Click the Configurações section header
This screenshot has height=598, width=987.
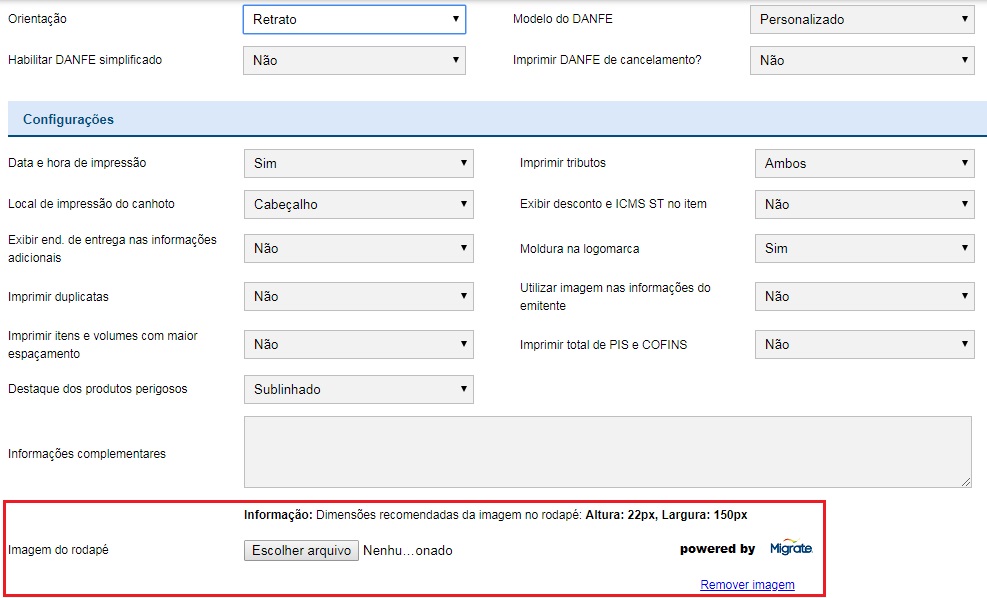point(68,119)
